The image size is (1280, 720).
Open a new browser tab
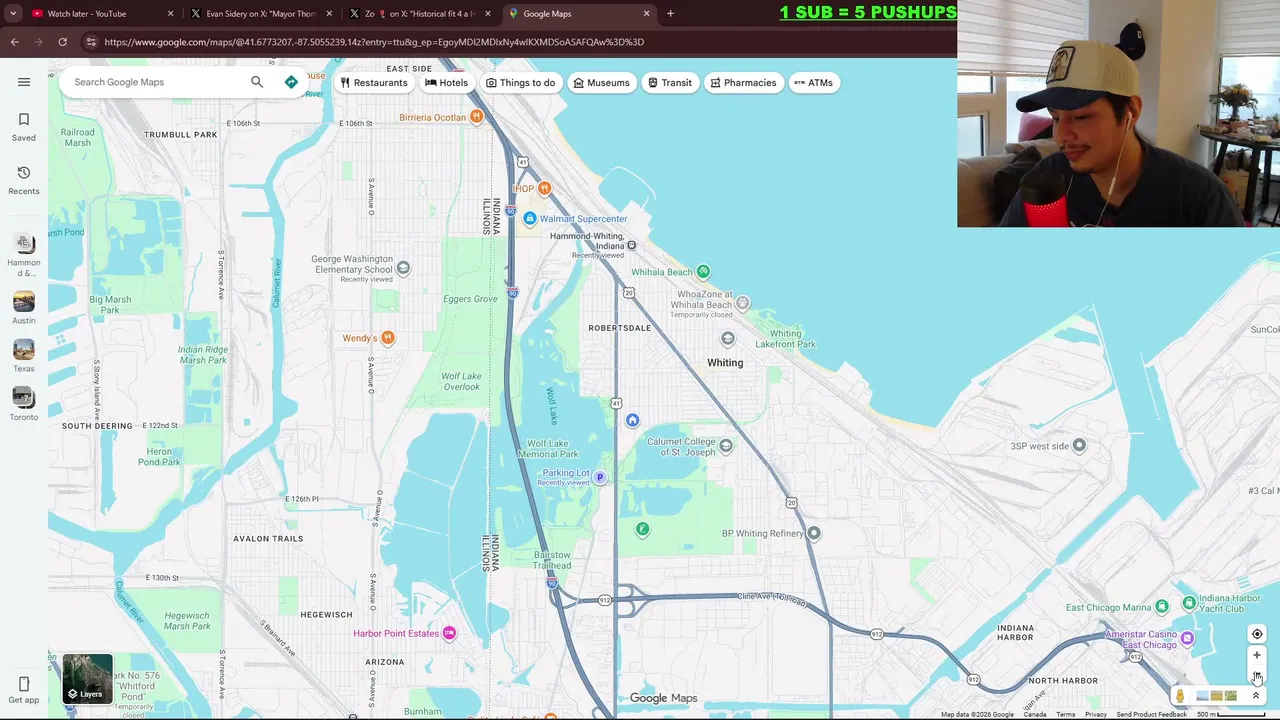tap(670, 14)
